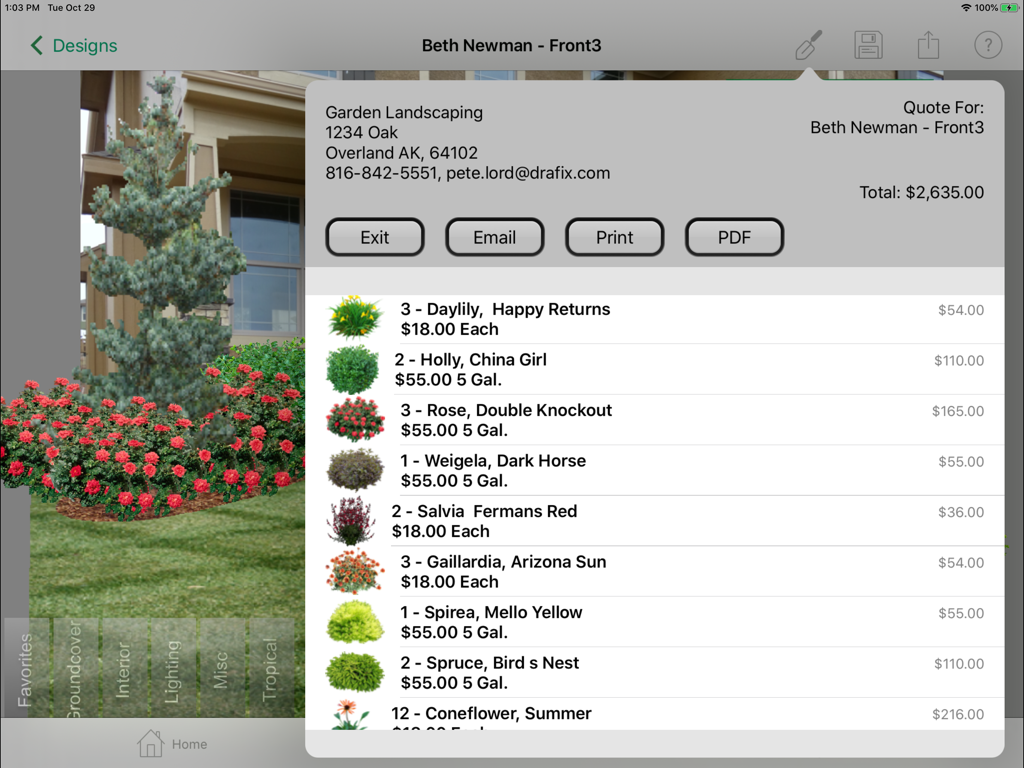
Task: Generate a PDF of the quote
Action: 735,237
